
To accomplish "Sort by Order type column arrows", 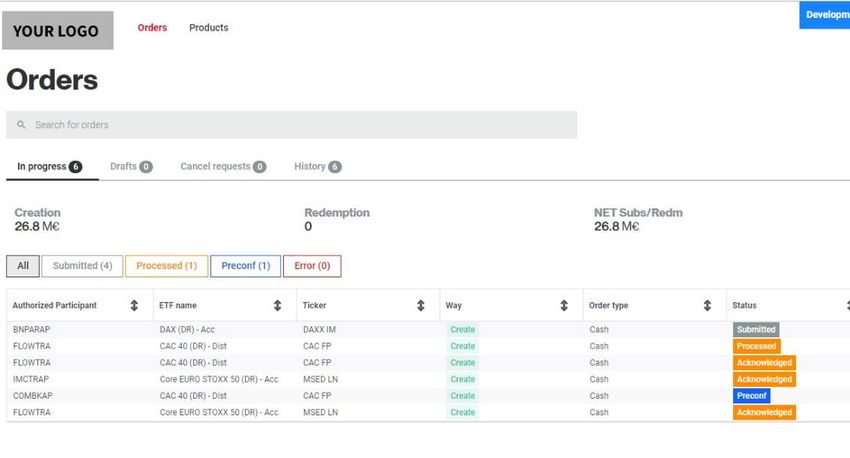I will pos(707,306).
